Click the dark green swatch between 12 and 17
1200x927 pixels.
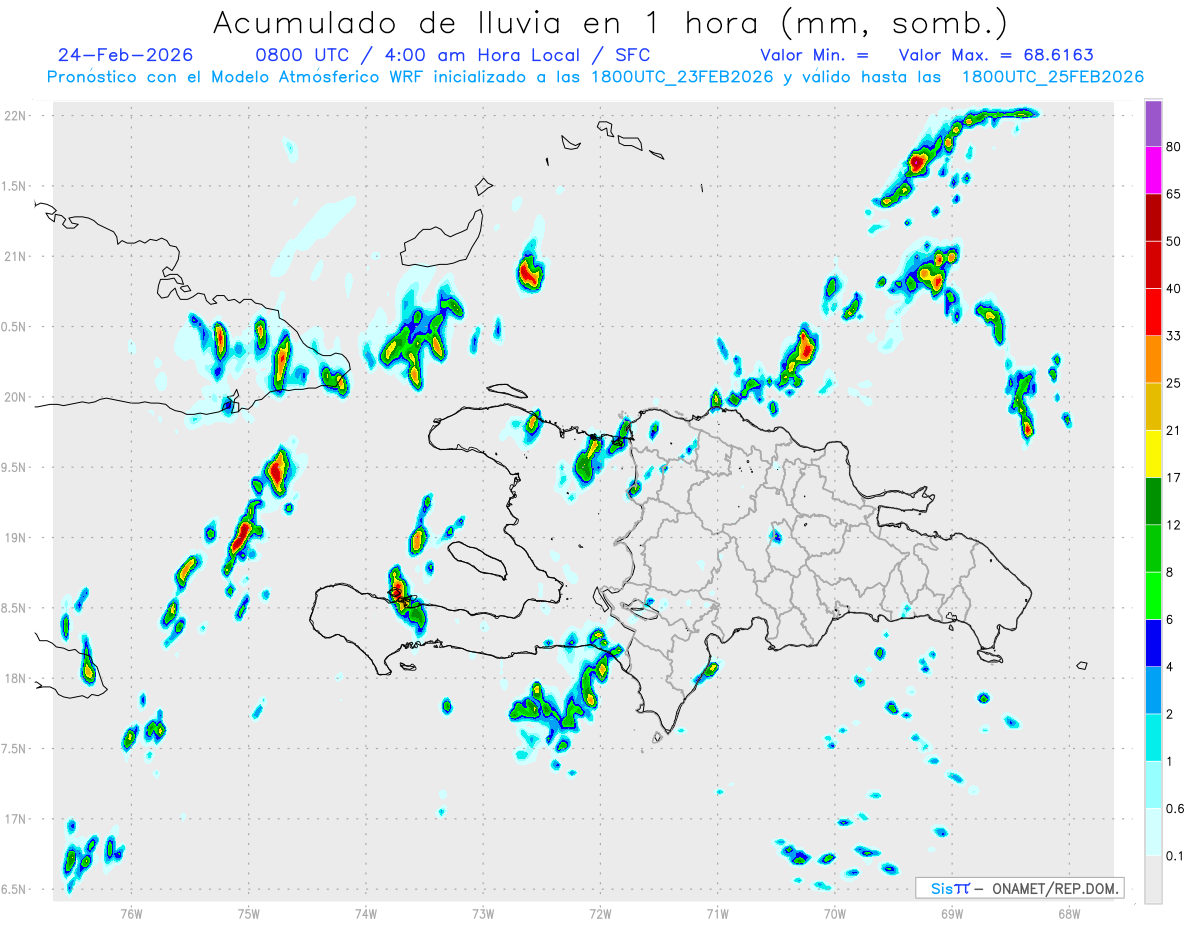pos(1153,501)
